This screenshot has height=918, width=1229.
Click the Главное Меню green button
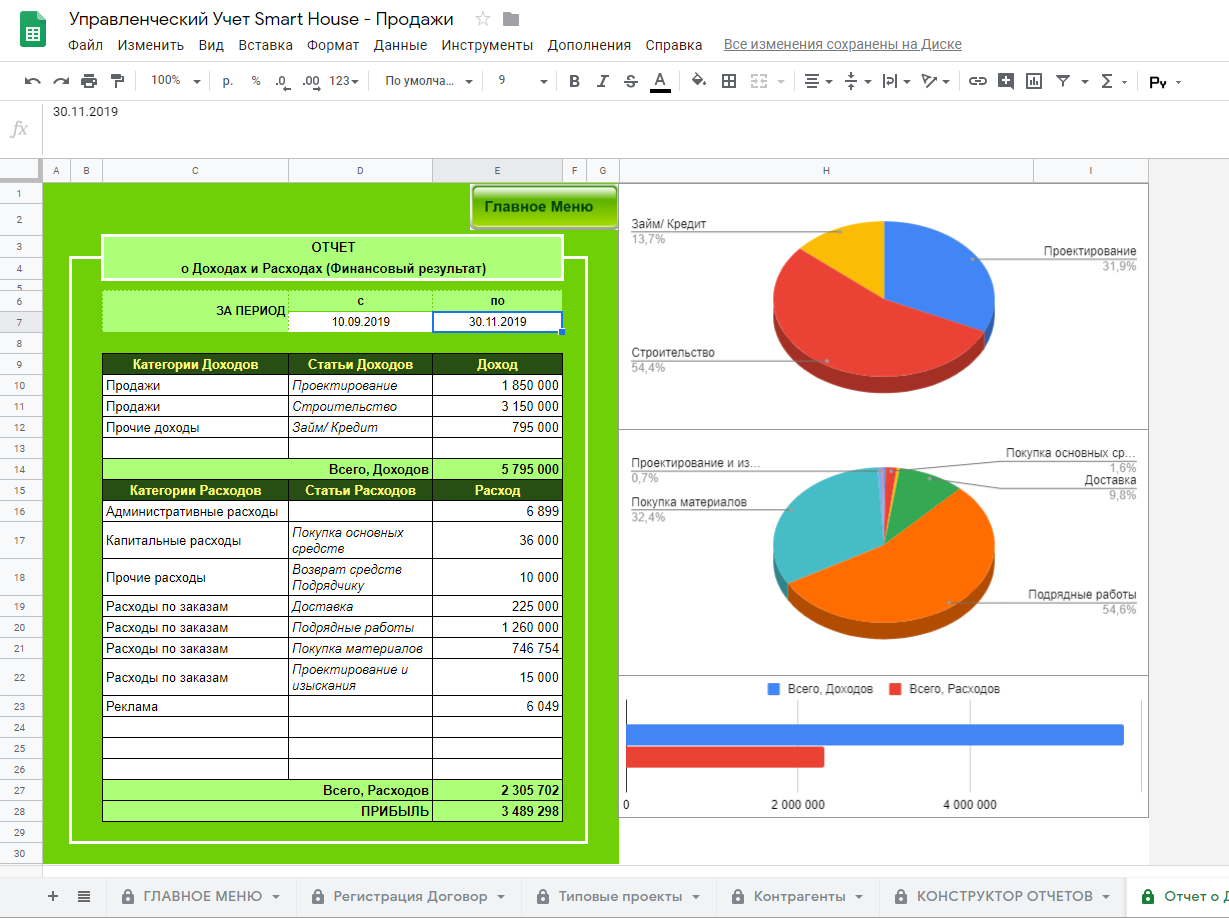pos(544,207)
